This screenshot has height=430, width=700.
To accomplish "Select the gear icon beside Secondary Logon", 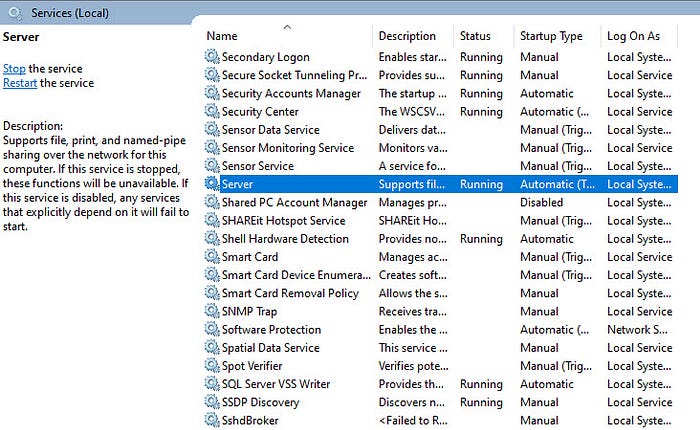I will pos(212,57).
